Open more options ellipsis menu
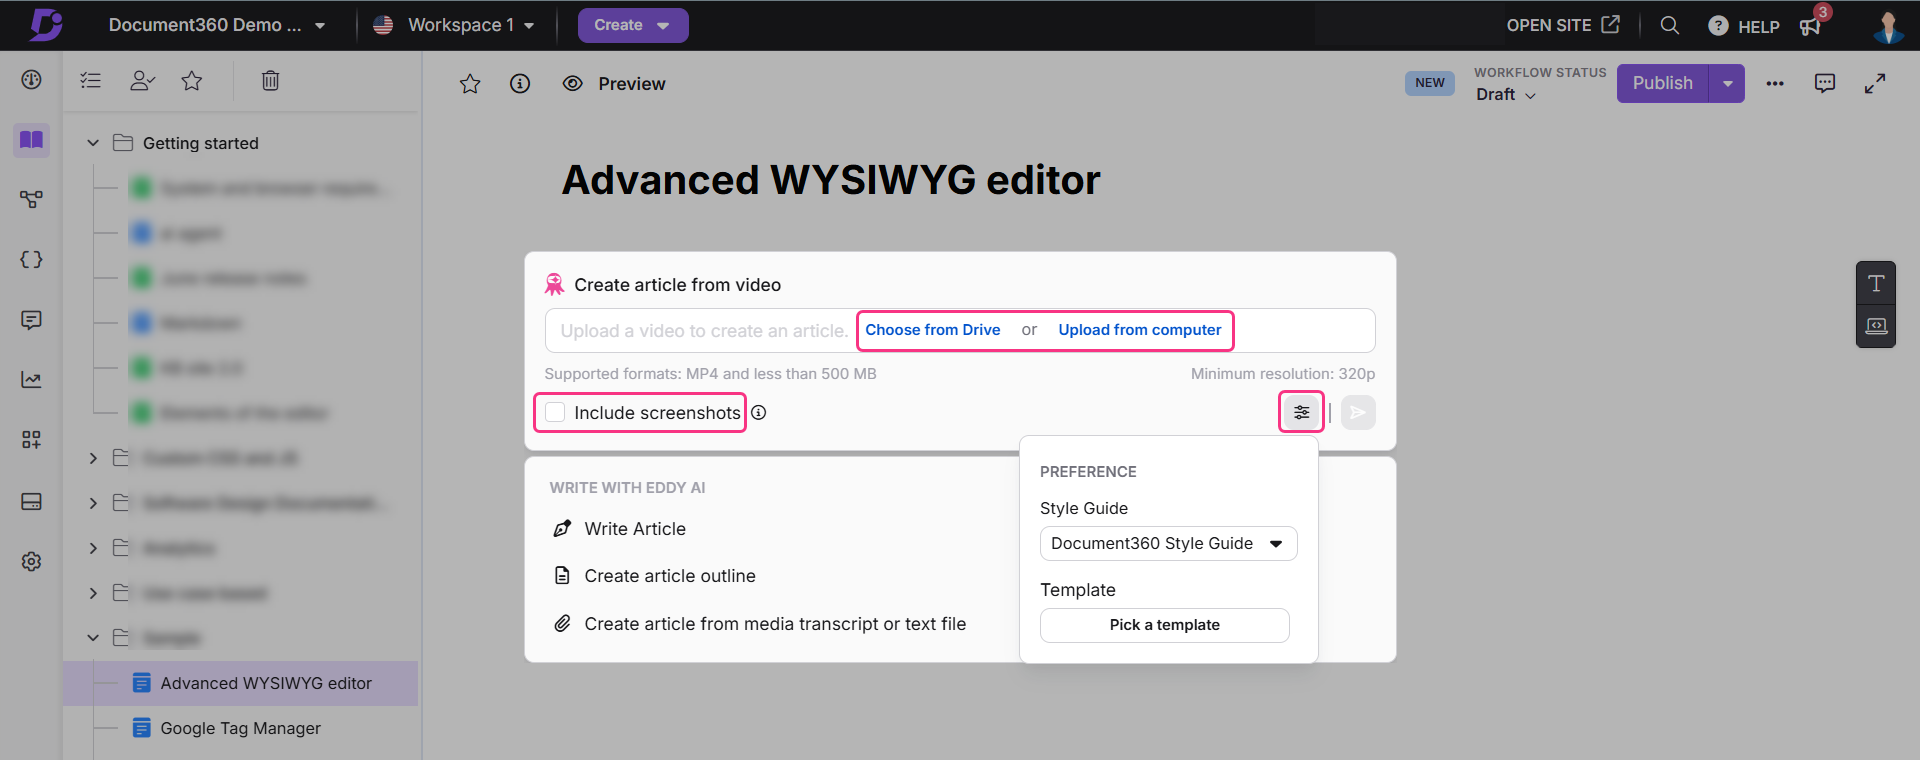This screenshot has width=1920, height=760. pyautogui.click(x=1775, y=84)
